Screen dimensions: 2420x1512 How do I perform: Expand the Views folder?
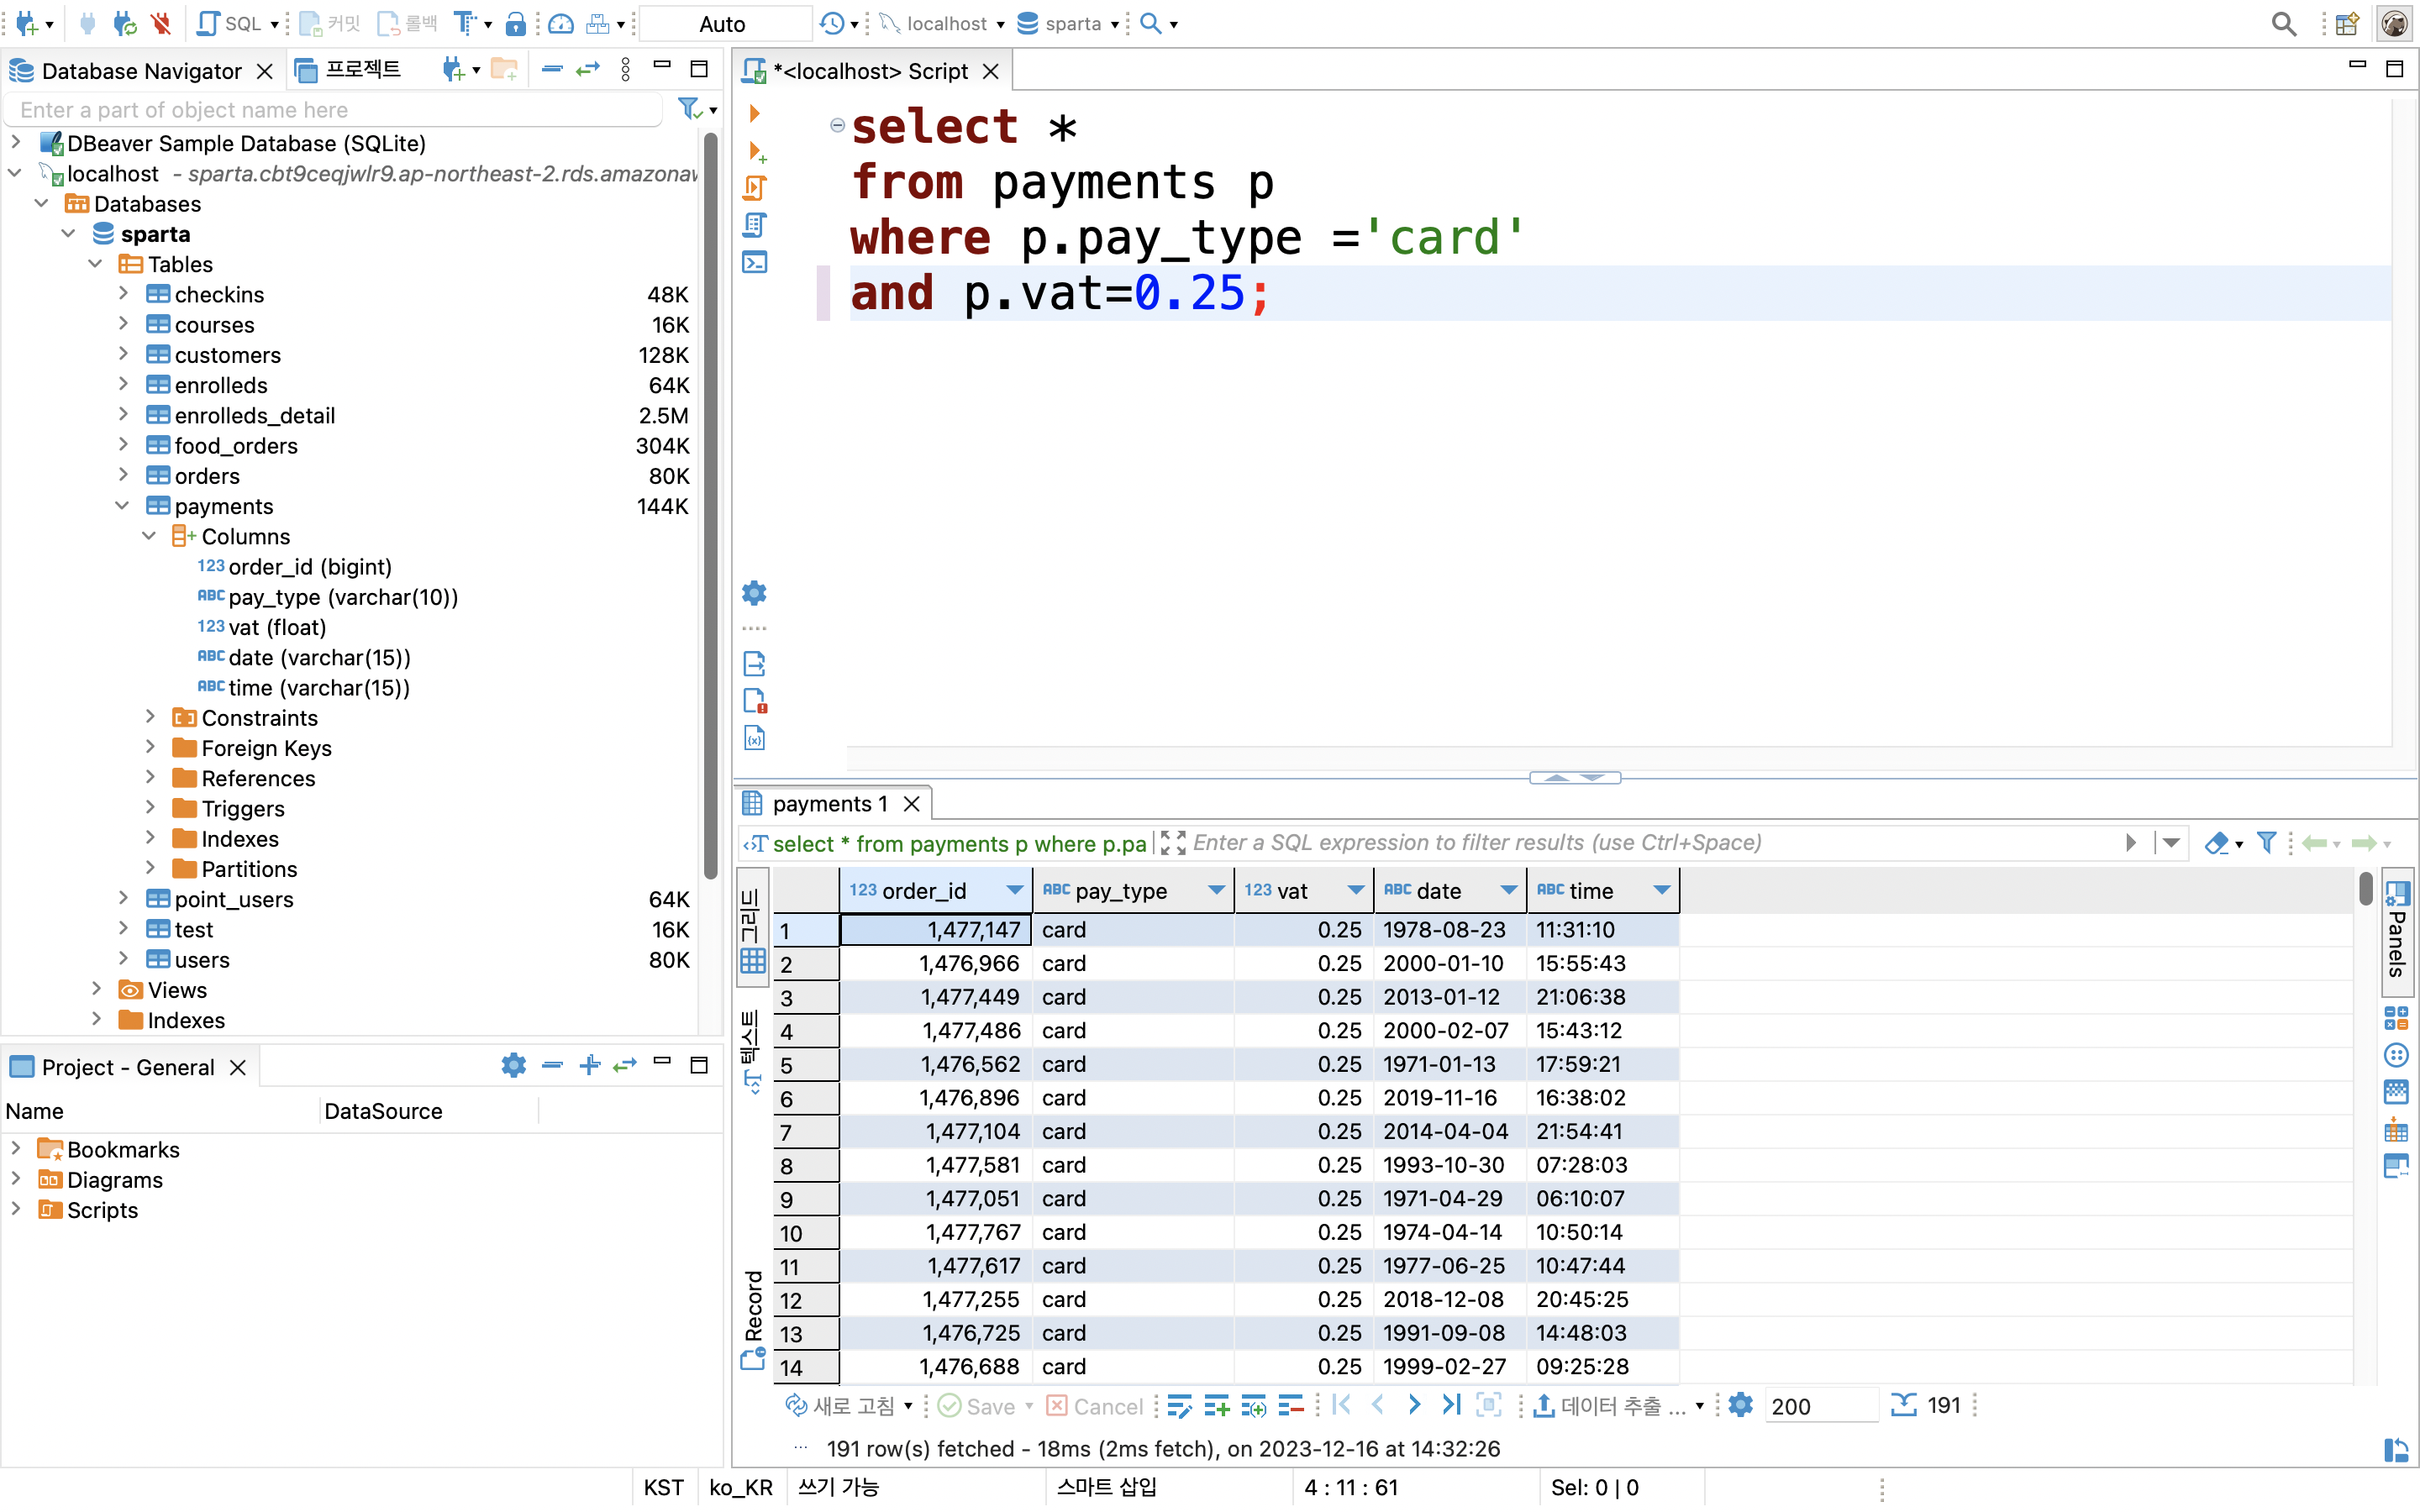(96, 988)
